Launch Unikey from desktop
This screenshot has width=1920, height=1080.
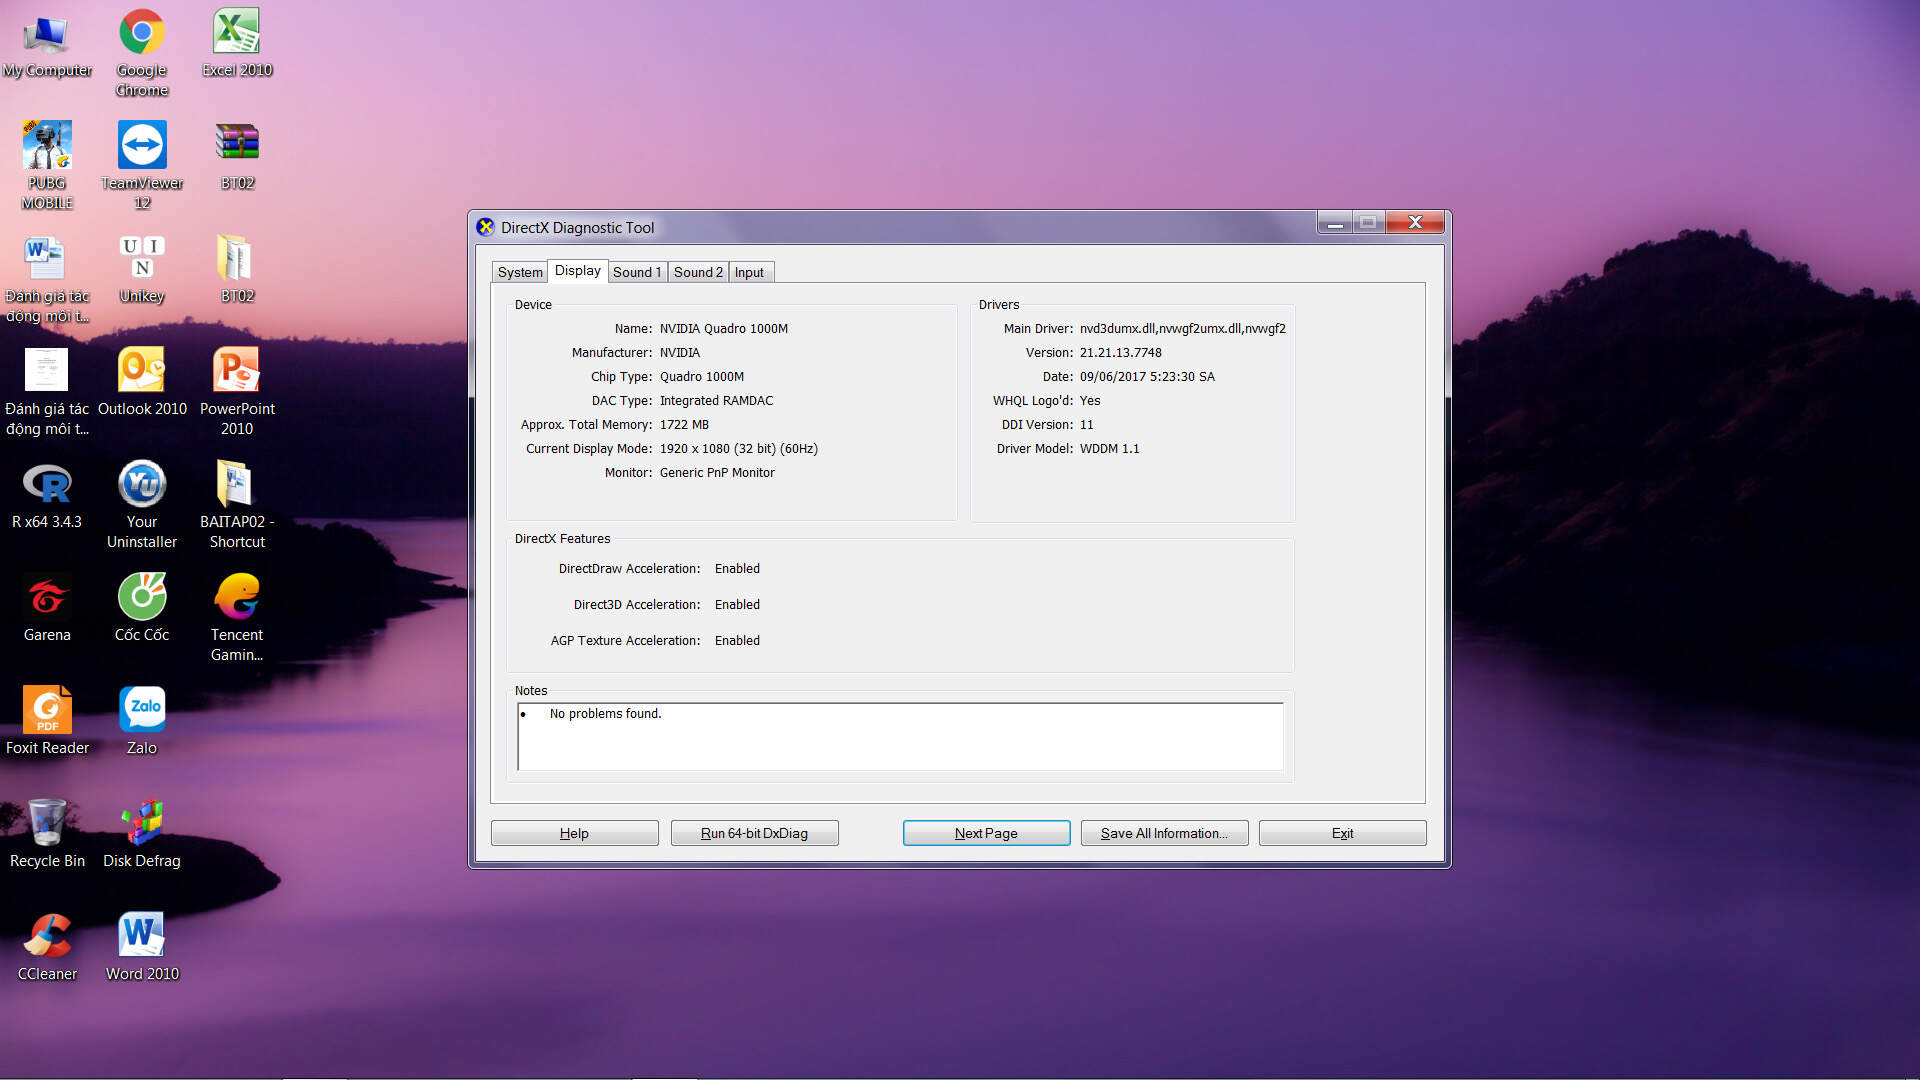142,268
